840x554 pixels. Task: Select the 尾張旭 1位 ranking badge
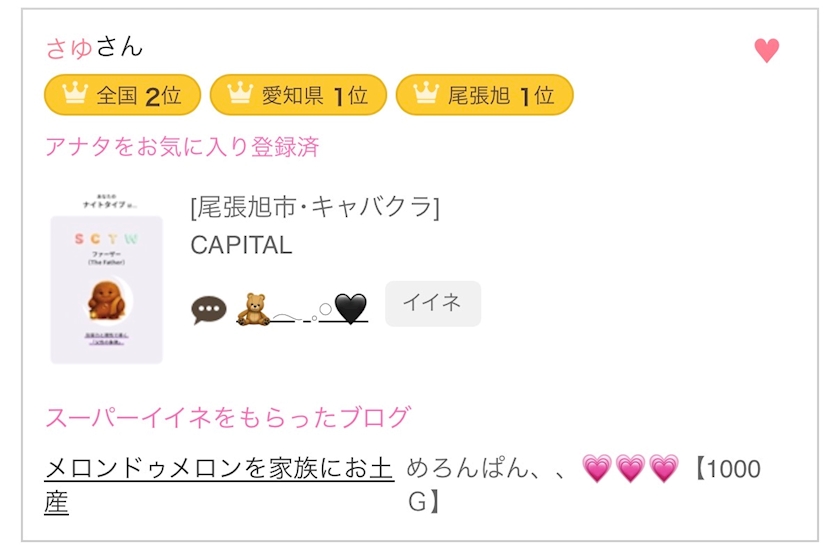click(485, 96)
